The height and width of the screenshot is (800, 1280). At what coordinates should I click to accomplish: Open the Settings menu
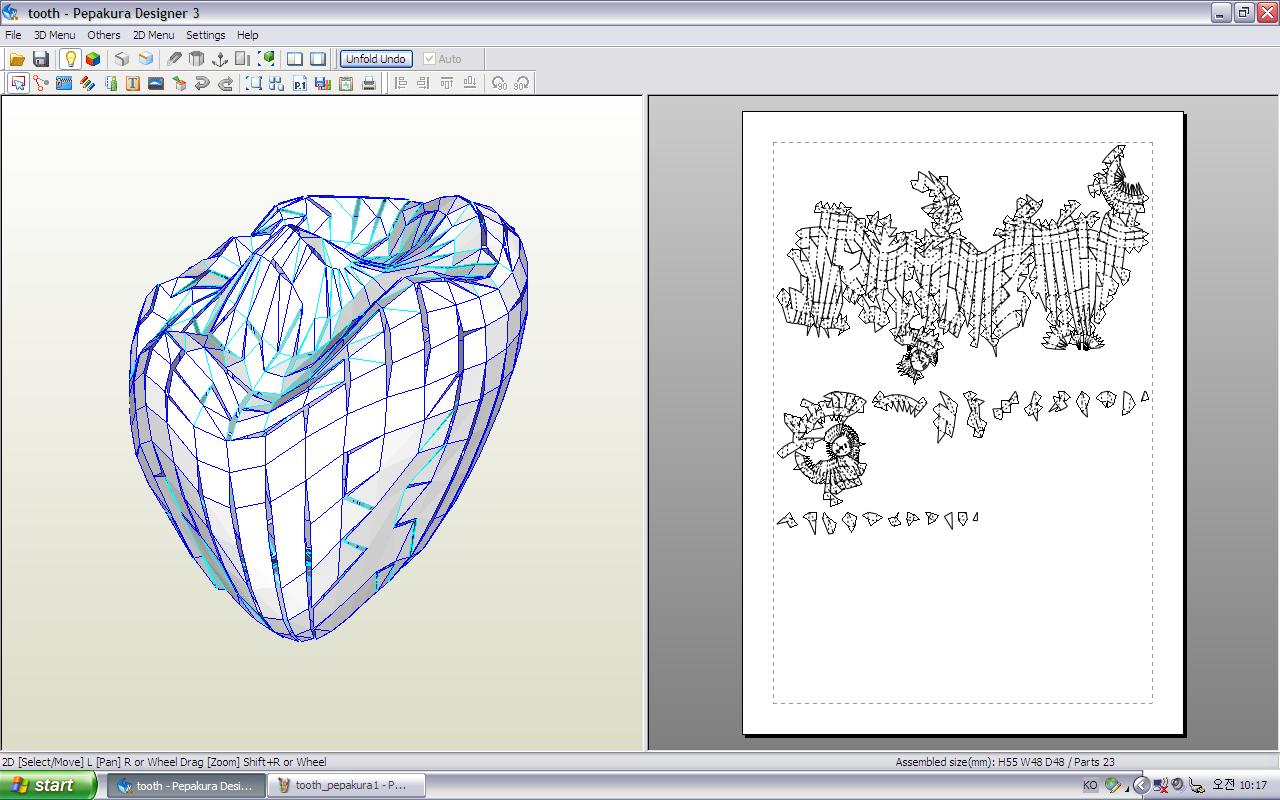[x=206, y=35]
